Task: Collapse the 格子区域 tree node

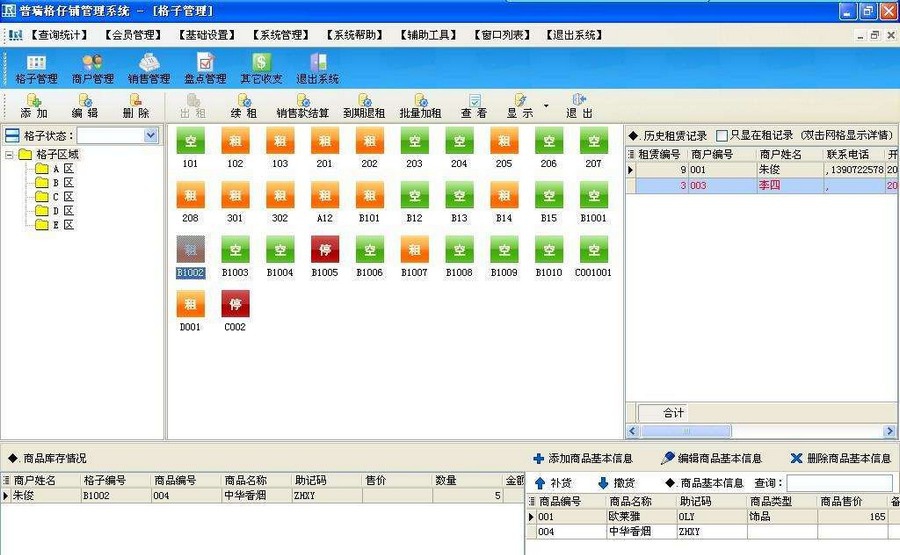Action: click(11, 155)
